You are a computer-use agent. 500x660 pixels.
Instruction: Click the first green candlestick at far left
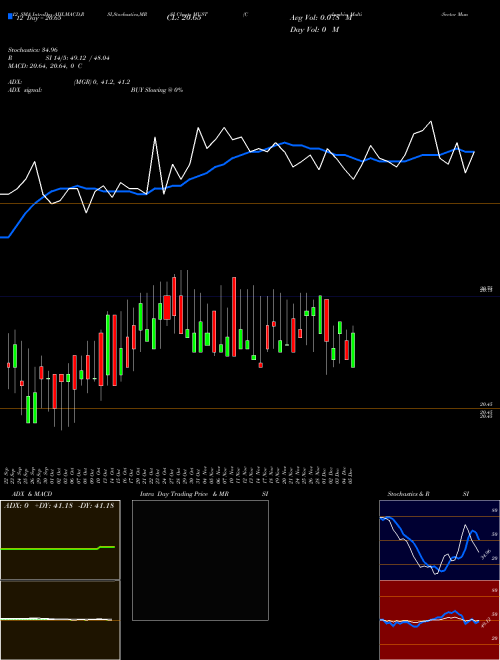coord(15,356)
